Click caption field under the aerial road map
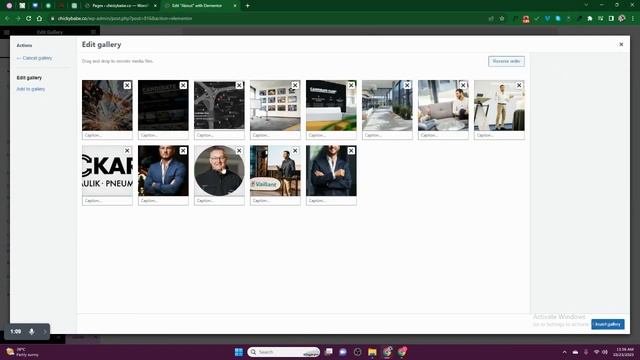This screenshot has height=360, width=640. coord(219,135)
